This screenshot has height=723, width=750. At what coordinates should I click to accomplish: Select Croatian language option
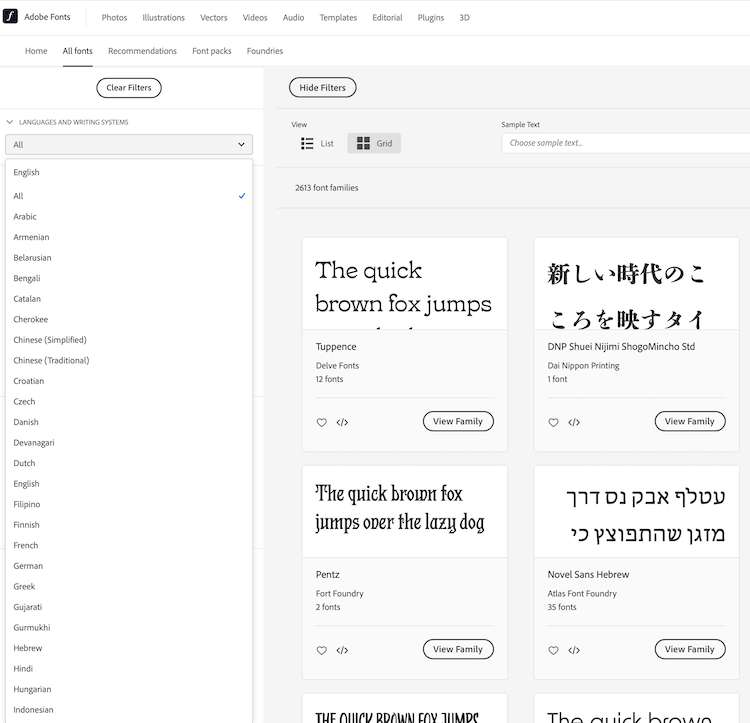click(129, 381)
